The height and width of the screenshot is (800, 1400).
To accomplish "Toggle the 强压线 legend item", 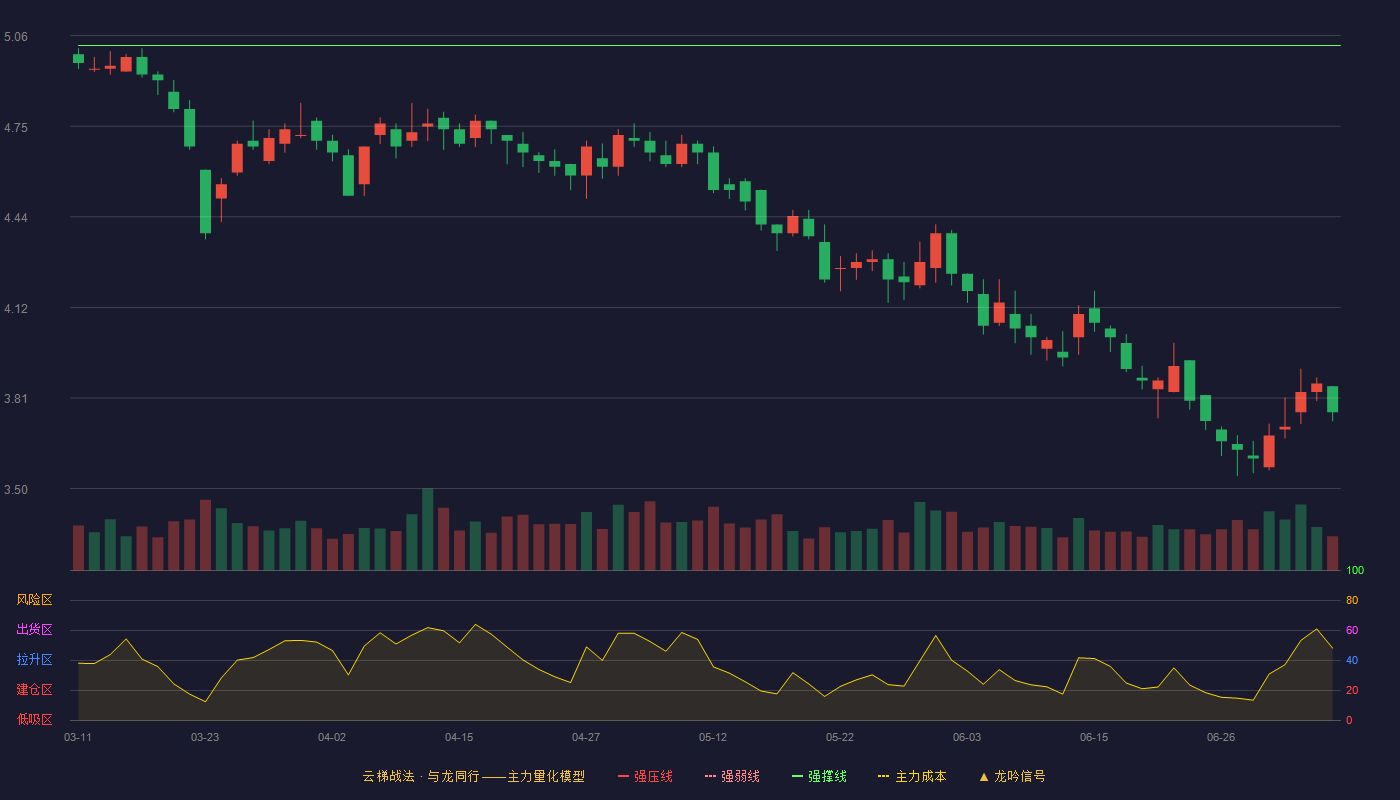I will click(x=645, y=776).
